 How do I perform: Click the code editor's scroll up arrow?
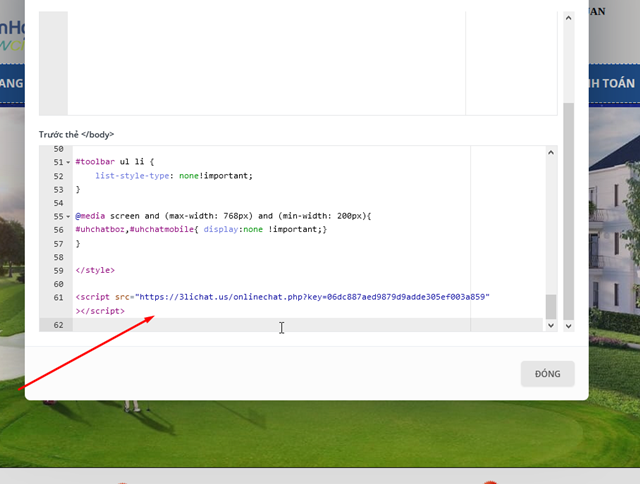pos(551,153)
